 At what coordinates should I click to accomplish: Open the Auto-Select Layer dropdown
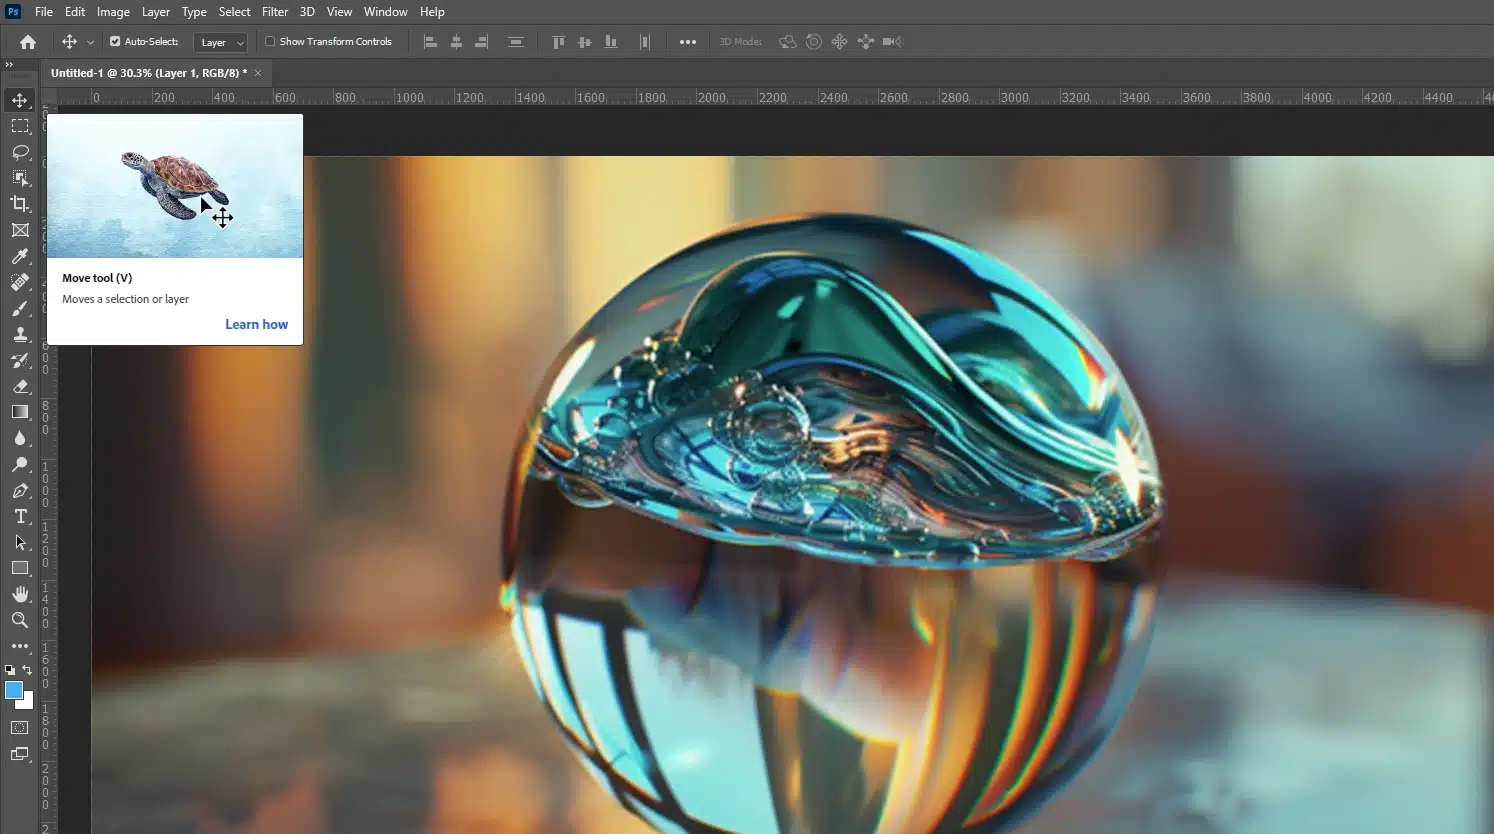[x=220, y=42]
